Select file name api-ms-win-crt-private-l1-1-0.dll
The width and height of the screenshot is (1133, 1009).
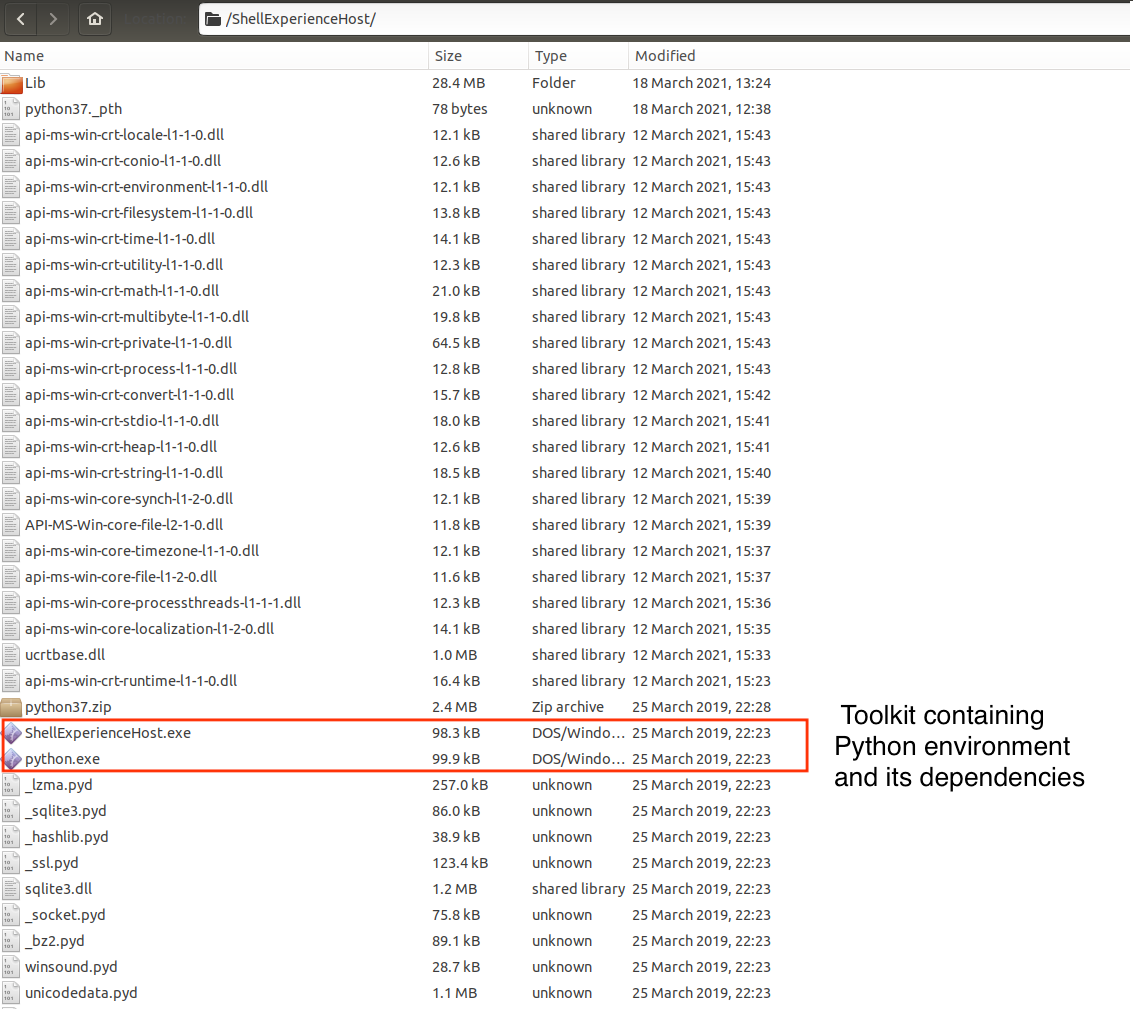click(129, 343)
